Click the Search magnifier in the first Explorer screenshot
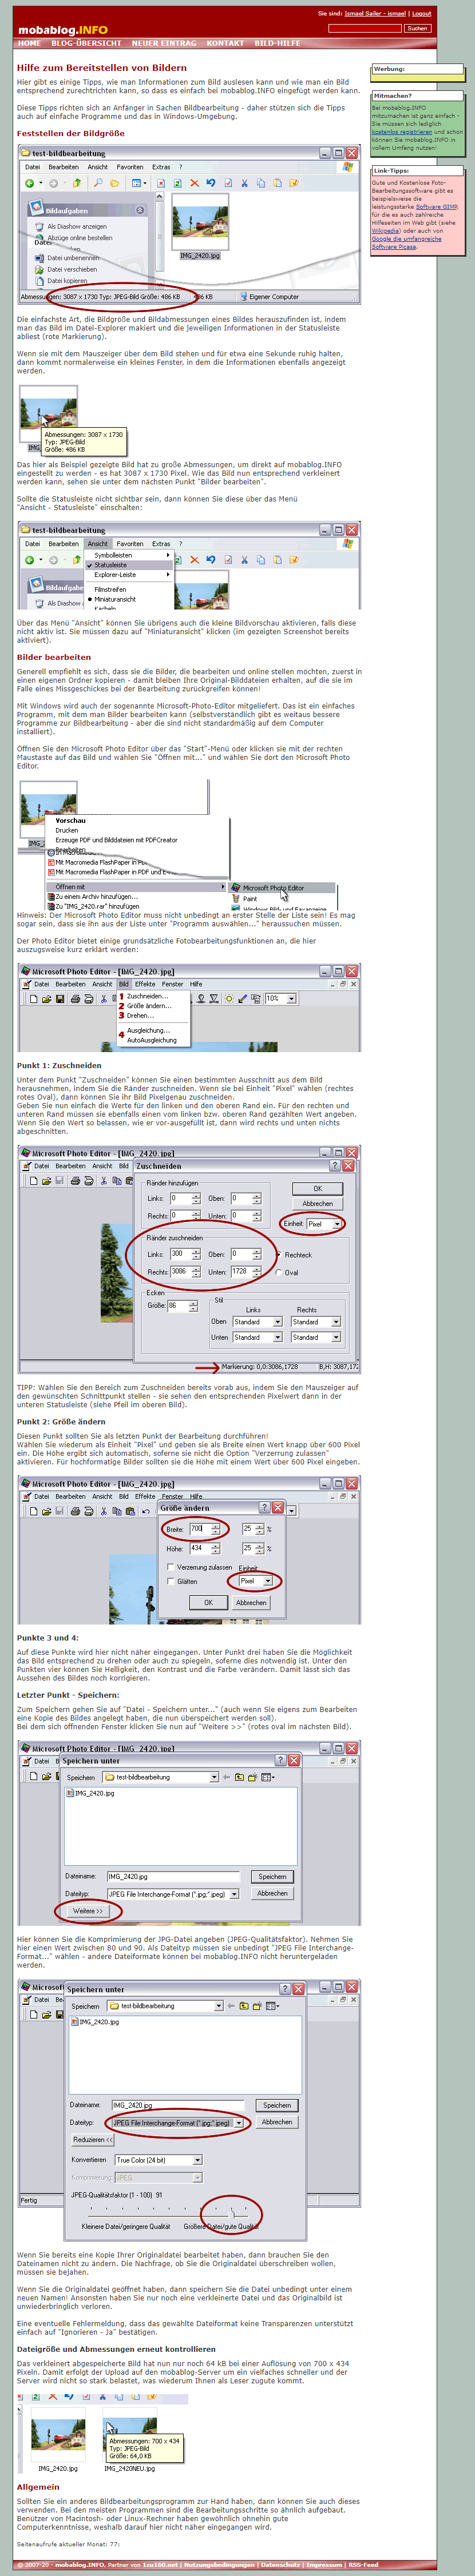The image size is (475, 2576). coord(97,183)
